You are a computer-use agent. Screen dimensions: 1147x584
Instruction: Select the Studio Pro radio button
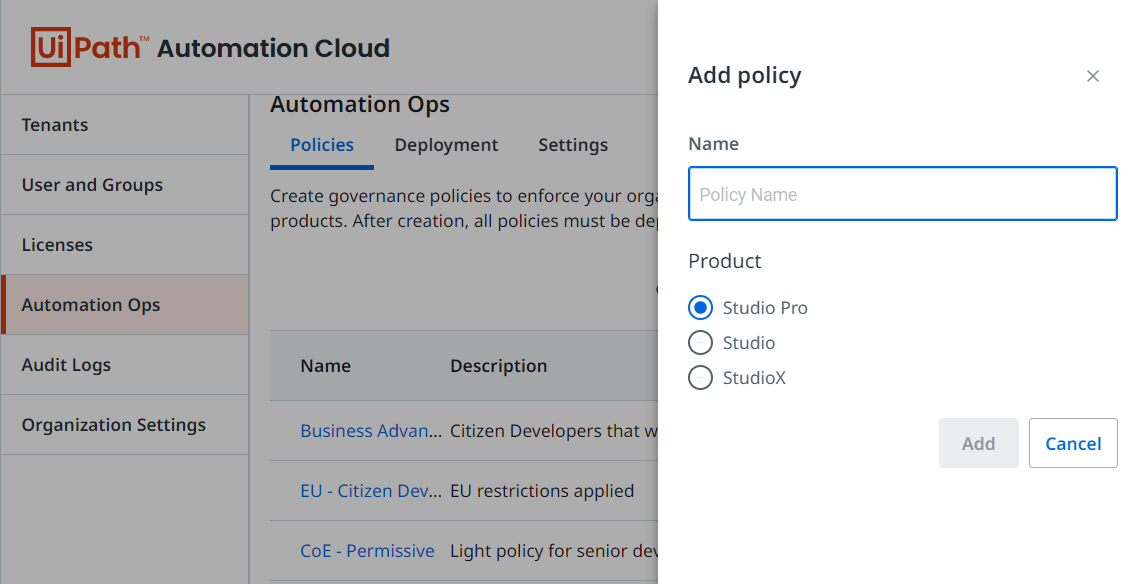pyautogui.click(x=700, y=307)
